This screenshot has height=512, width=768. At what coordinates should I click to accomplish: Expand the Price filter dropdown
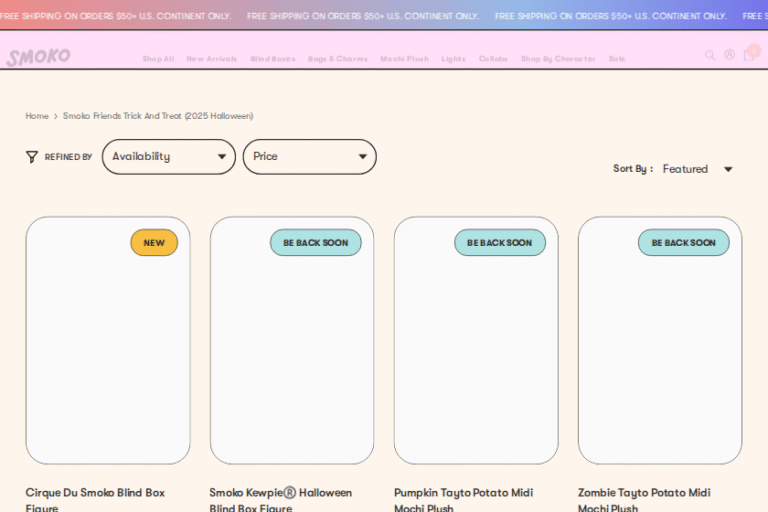click(x=309, y=157)
